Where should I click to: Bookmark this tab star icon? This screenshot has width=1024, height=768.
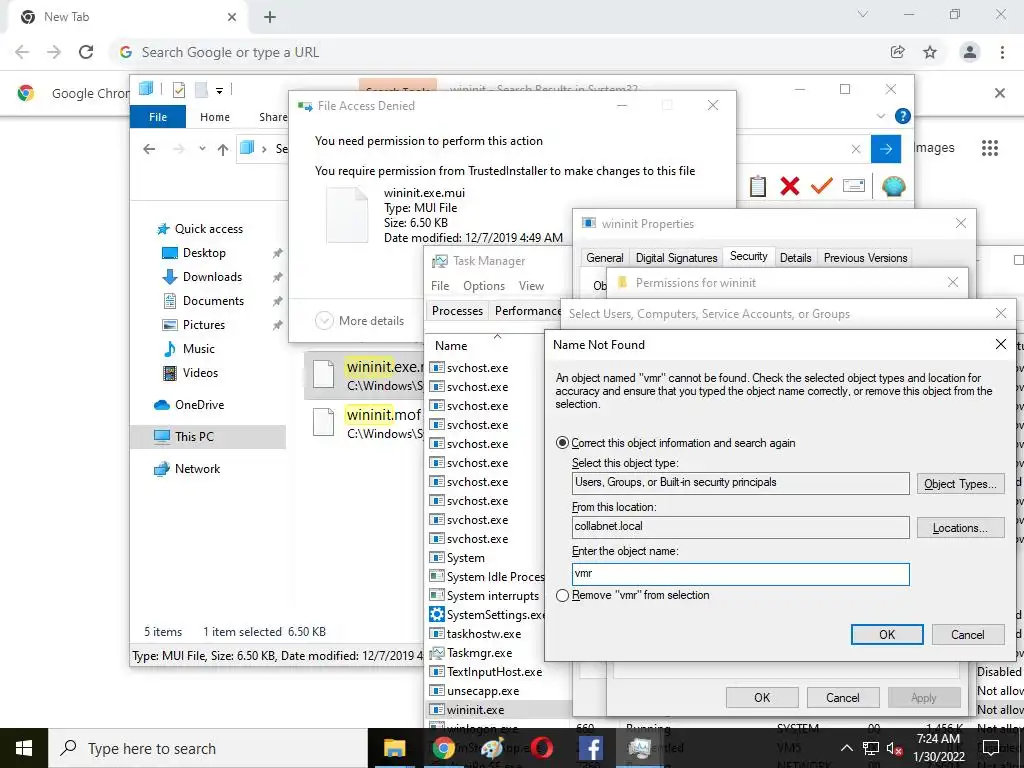930,52
